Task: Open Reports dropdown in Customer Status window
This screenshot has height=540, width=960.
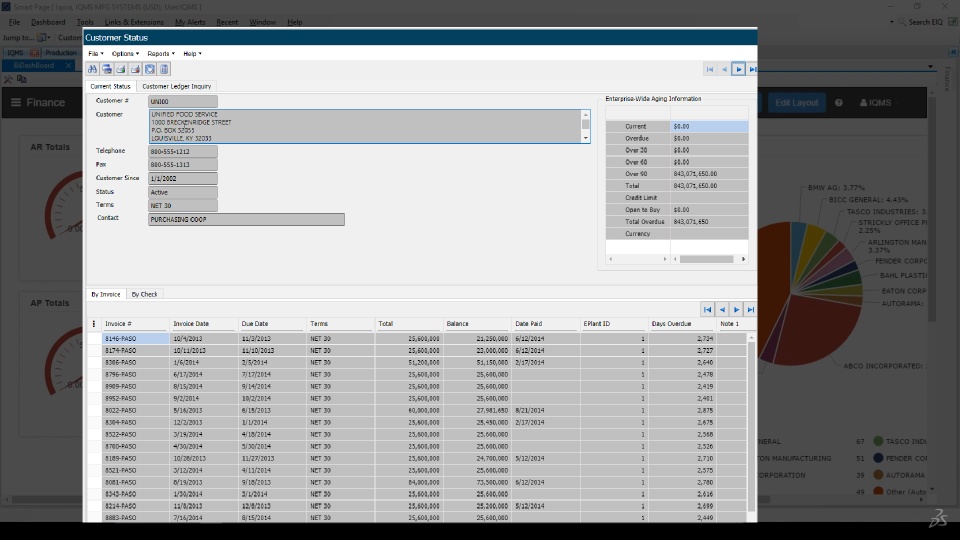Action: [160, 54]
